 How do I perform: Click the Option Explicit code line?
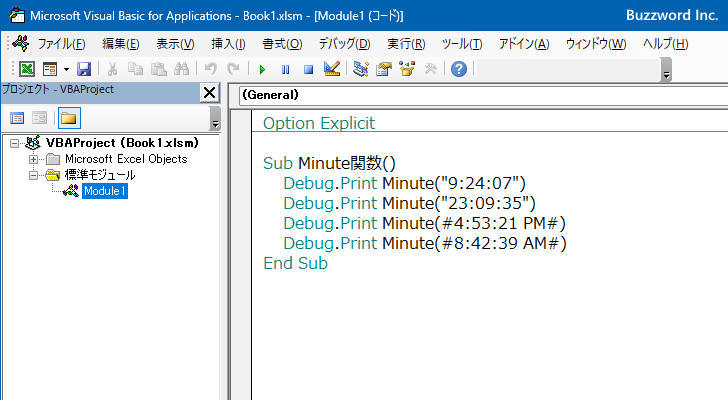coord(319,123)
